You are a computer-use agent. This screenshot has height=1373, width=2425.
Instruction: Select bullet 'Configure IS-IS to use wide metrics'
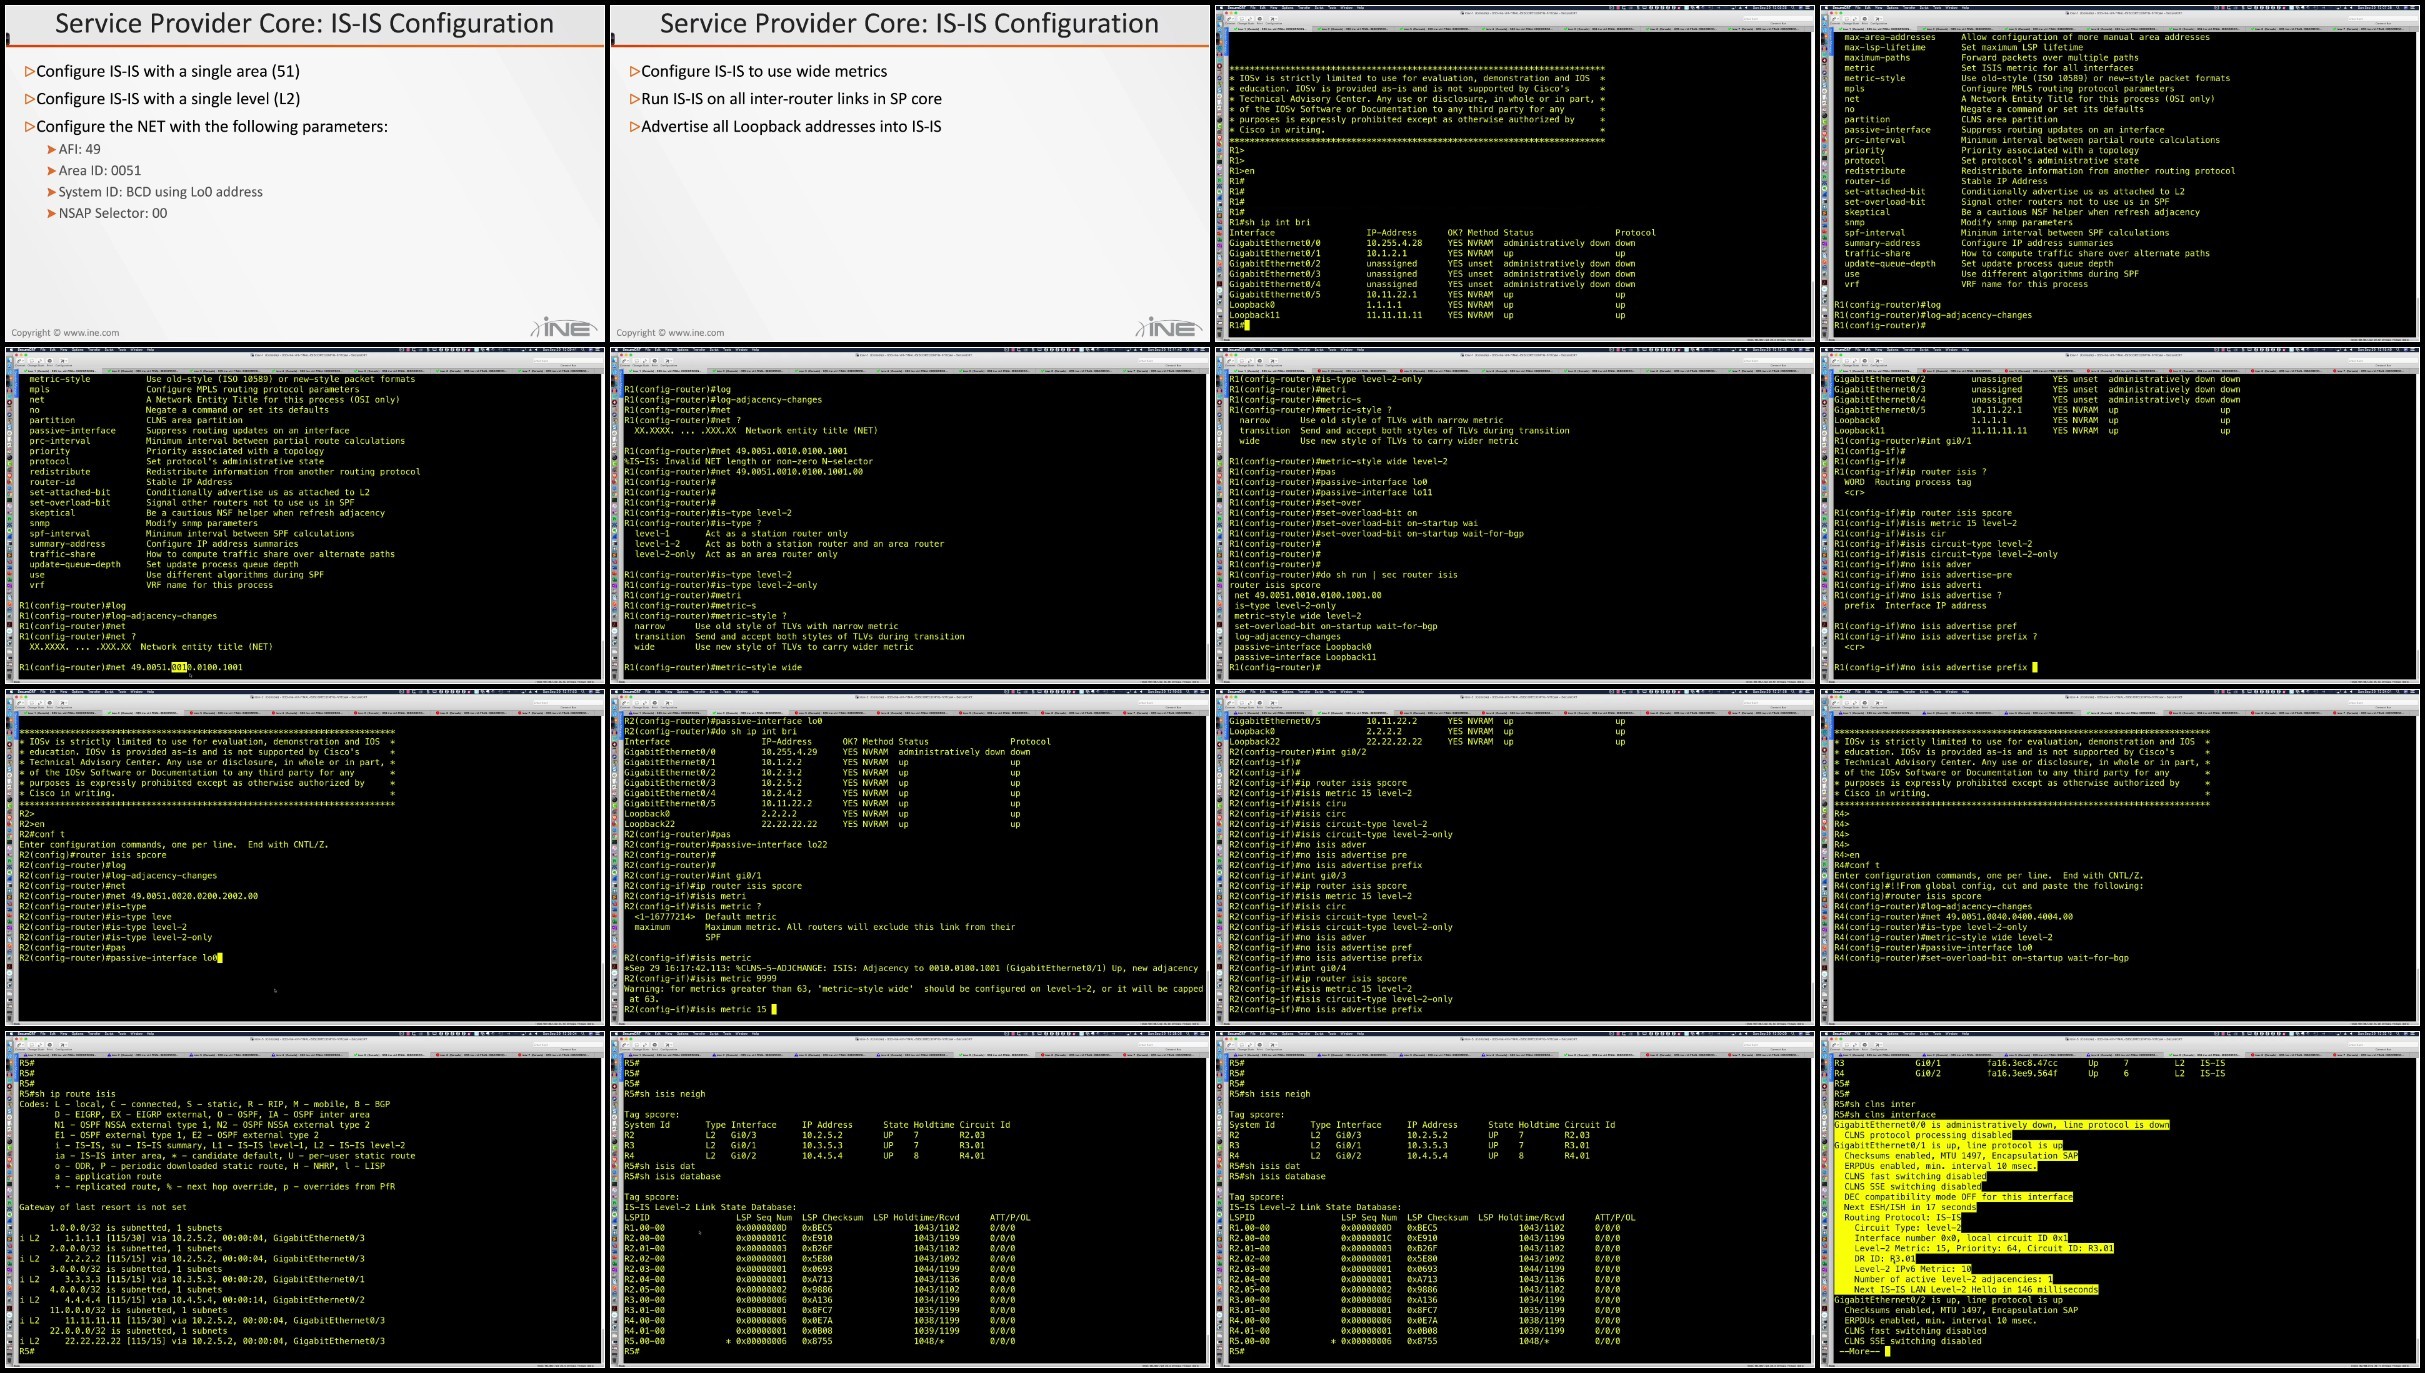[x=764, y=71]
